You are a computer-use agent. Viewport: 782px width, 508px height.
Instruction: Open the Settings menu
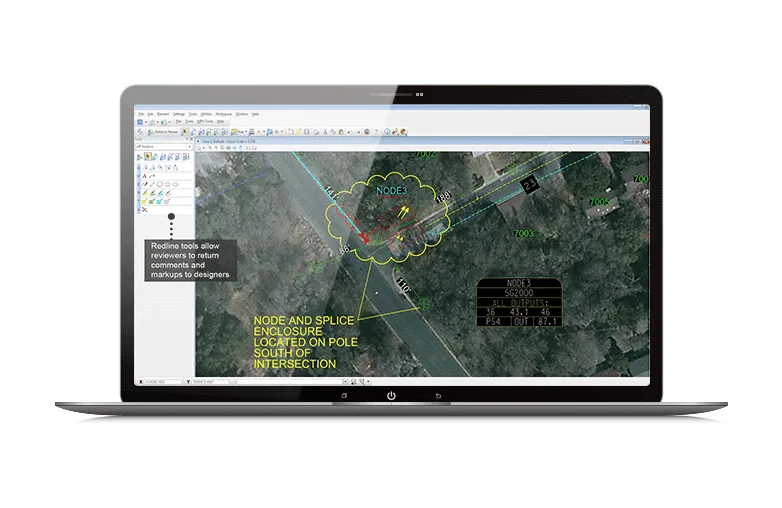(178, 114)
